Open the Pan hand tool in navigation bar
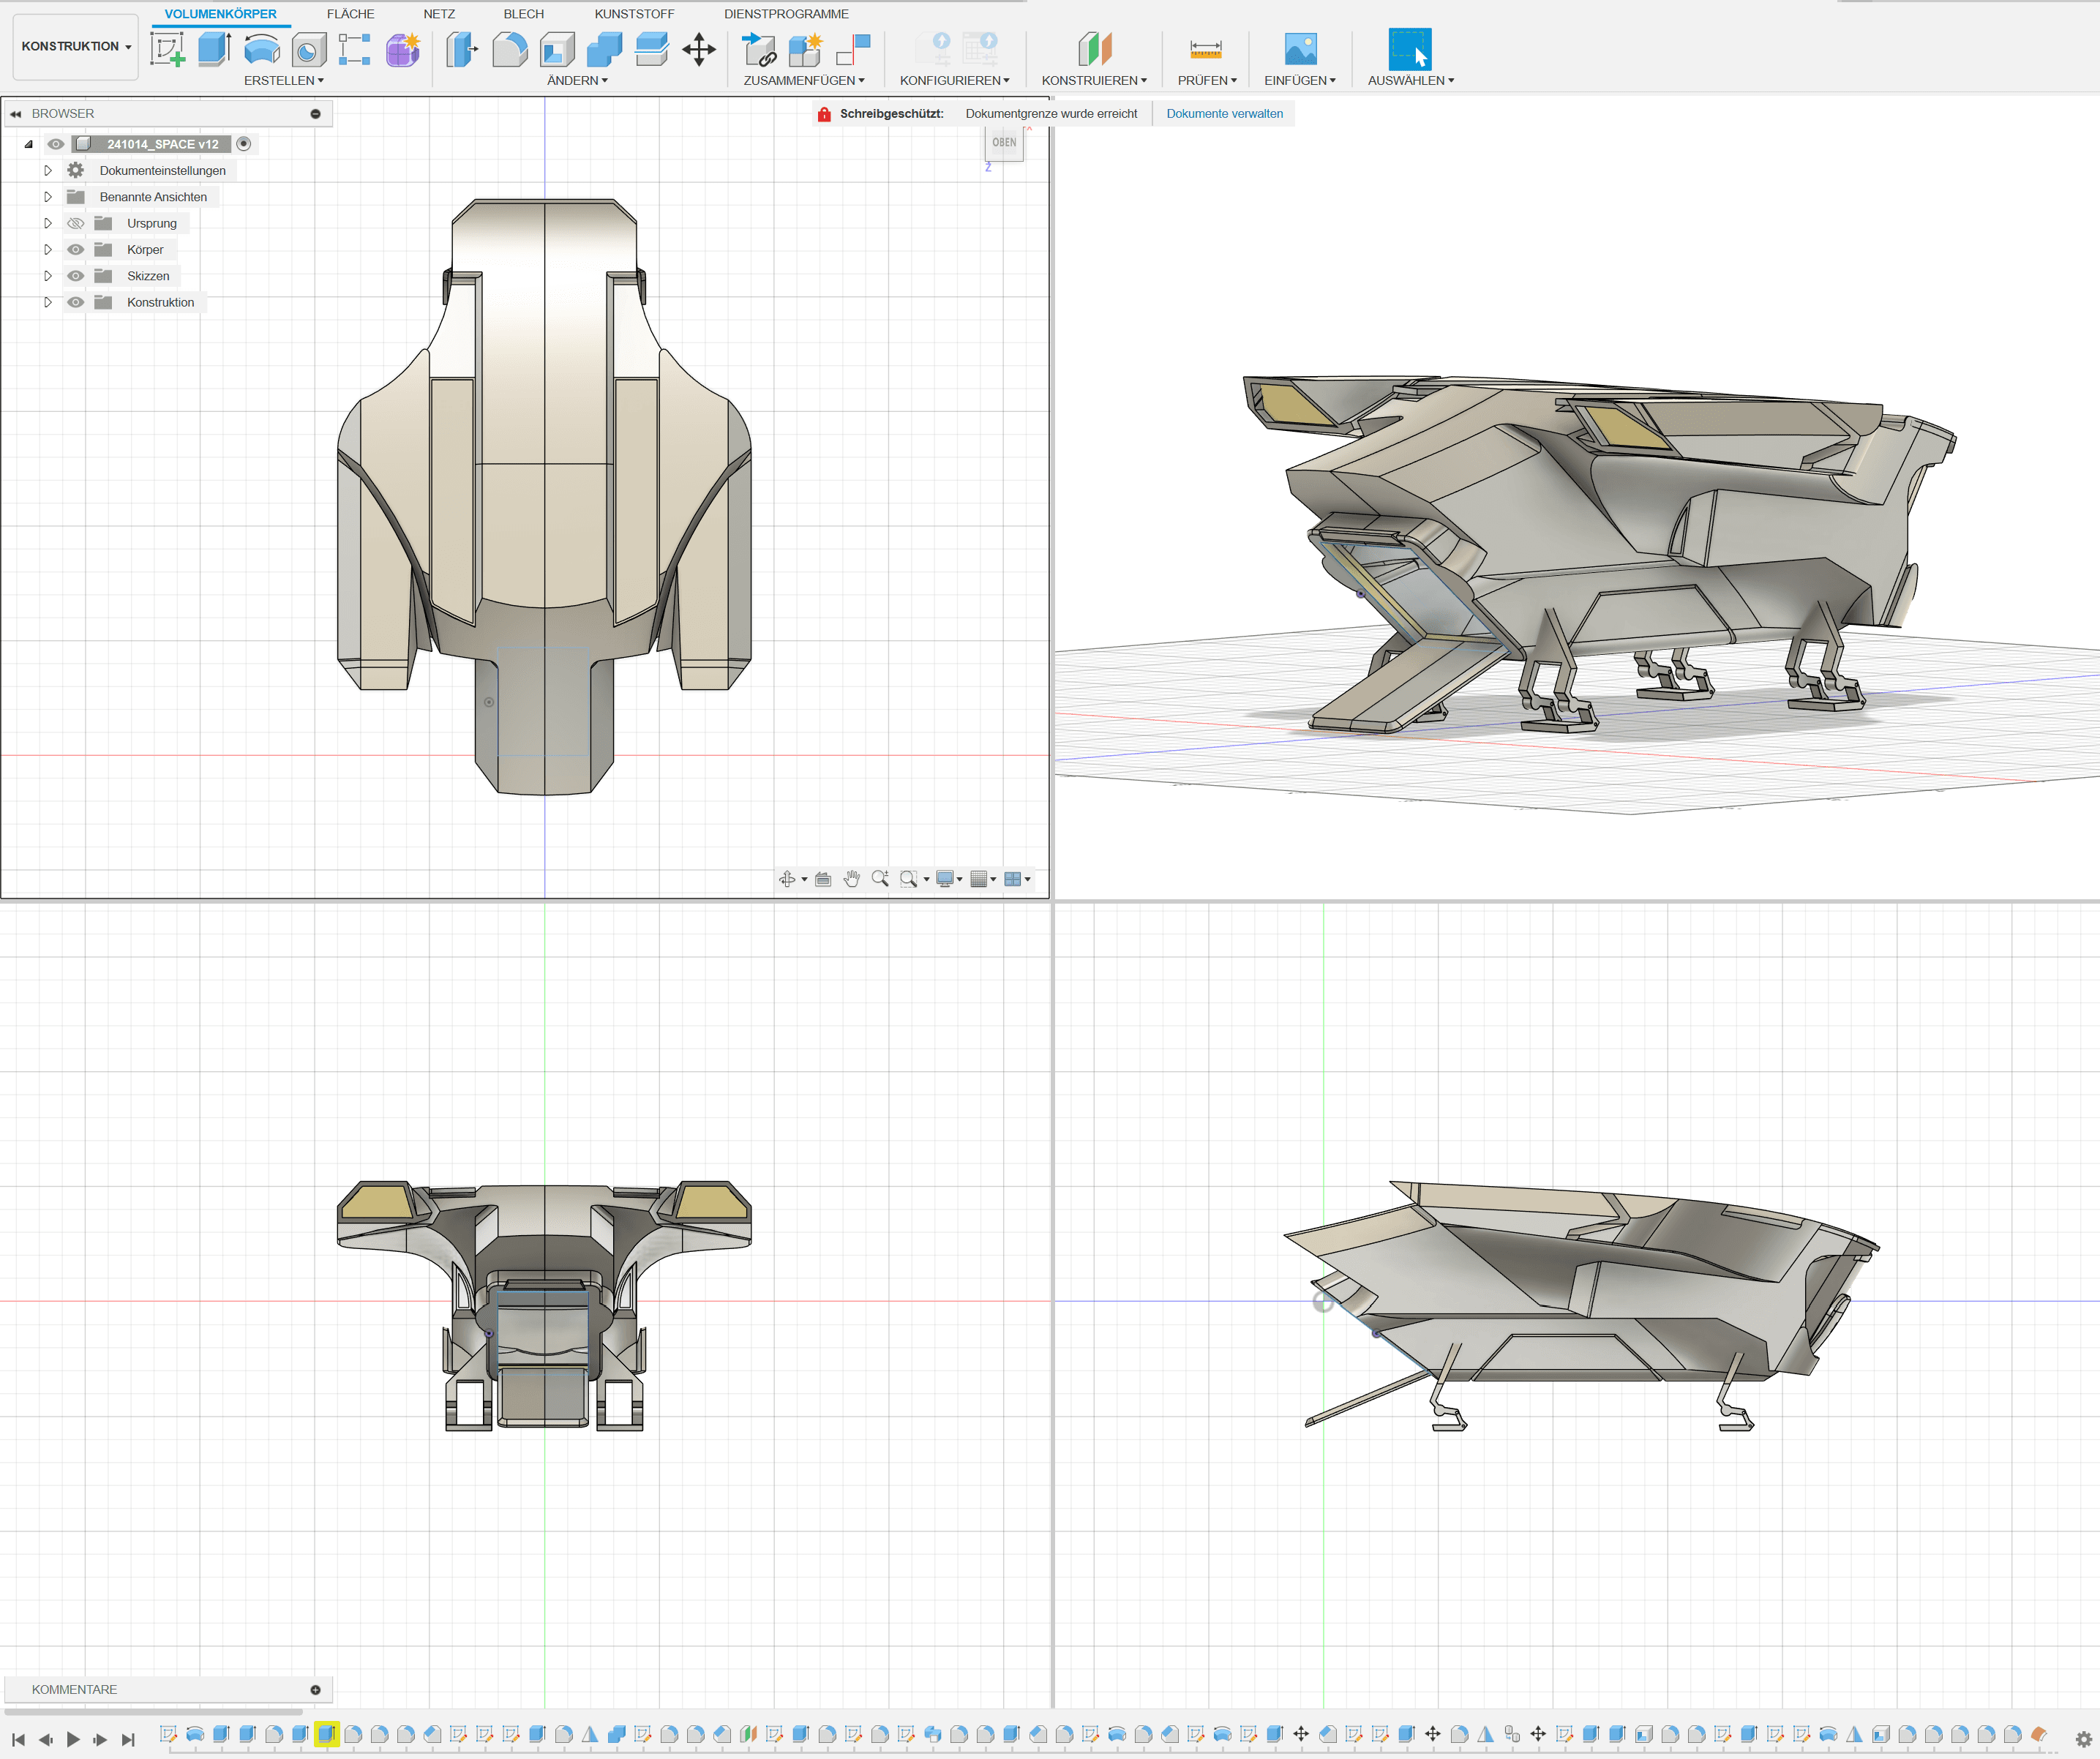This screenshot has width=2100, height=1759. click(851, 879)
